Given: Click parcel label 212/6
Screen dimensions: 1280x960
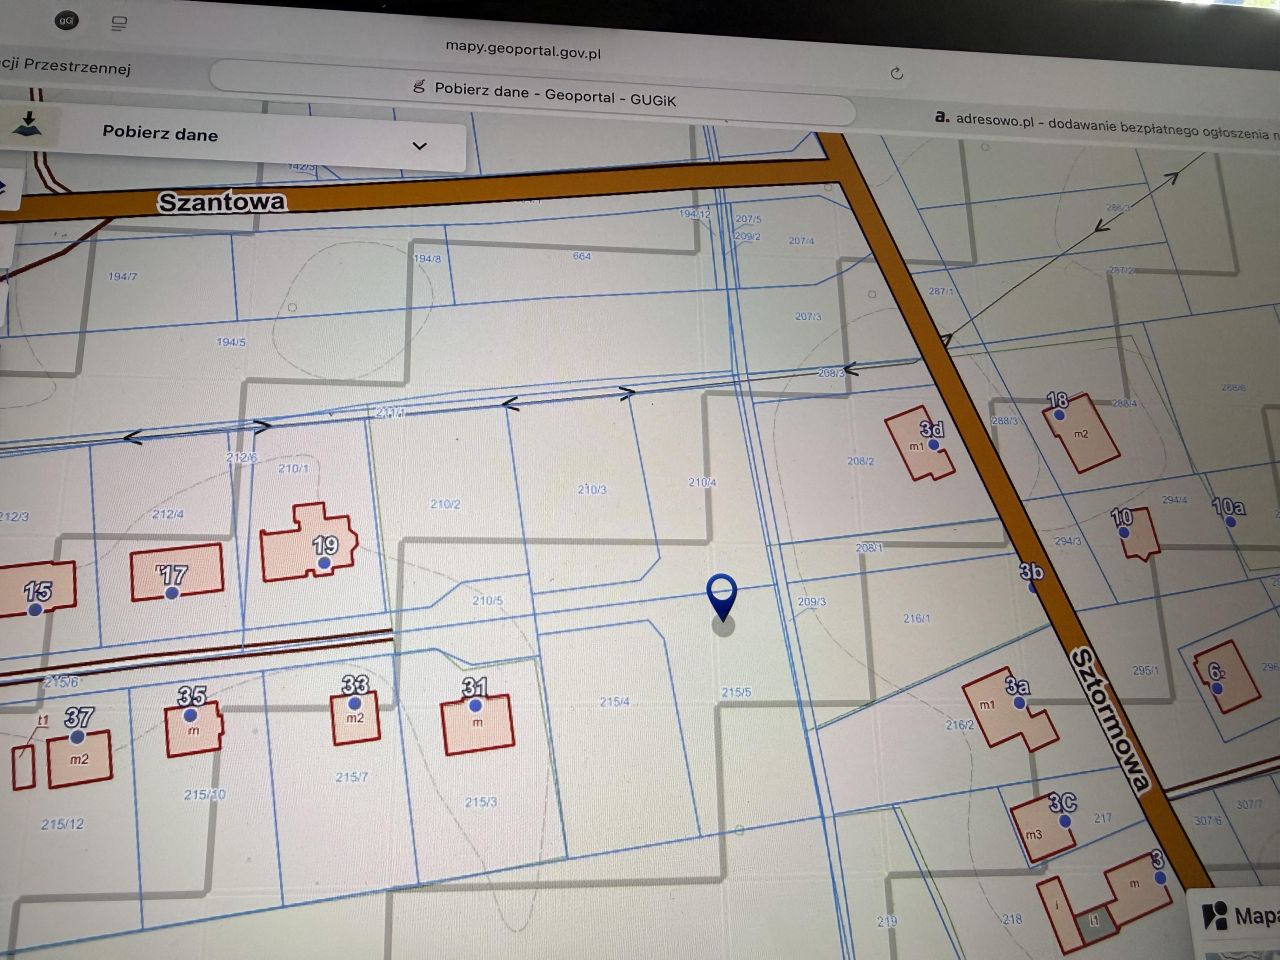Looking at the screenshot, I should (x=241, y=457).
